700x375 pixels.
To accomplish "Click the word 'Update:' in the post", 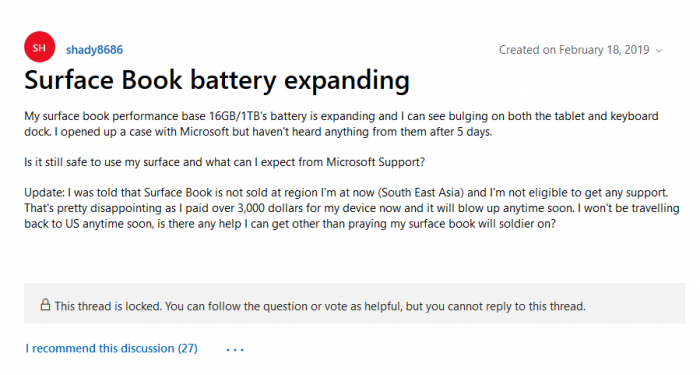I will (45, 192).
